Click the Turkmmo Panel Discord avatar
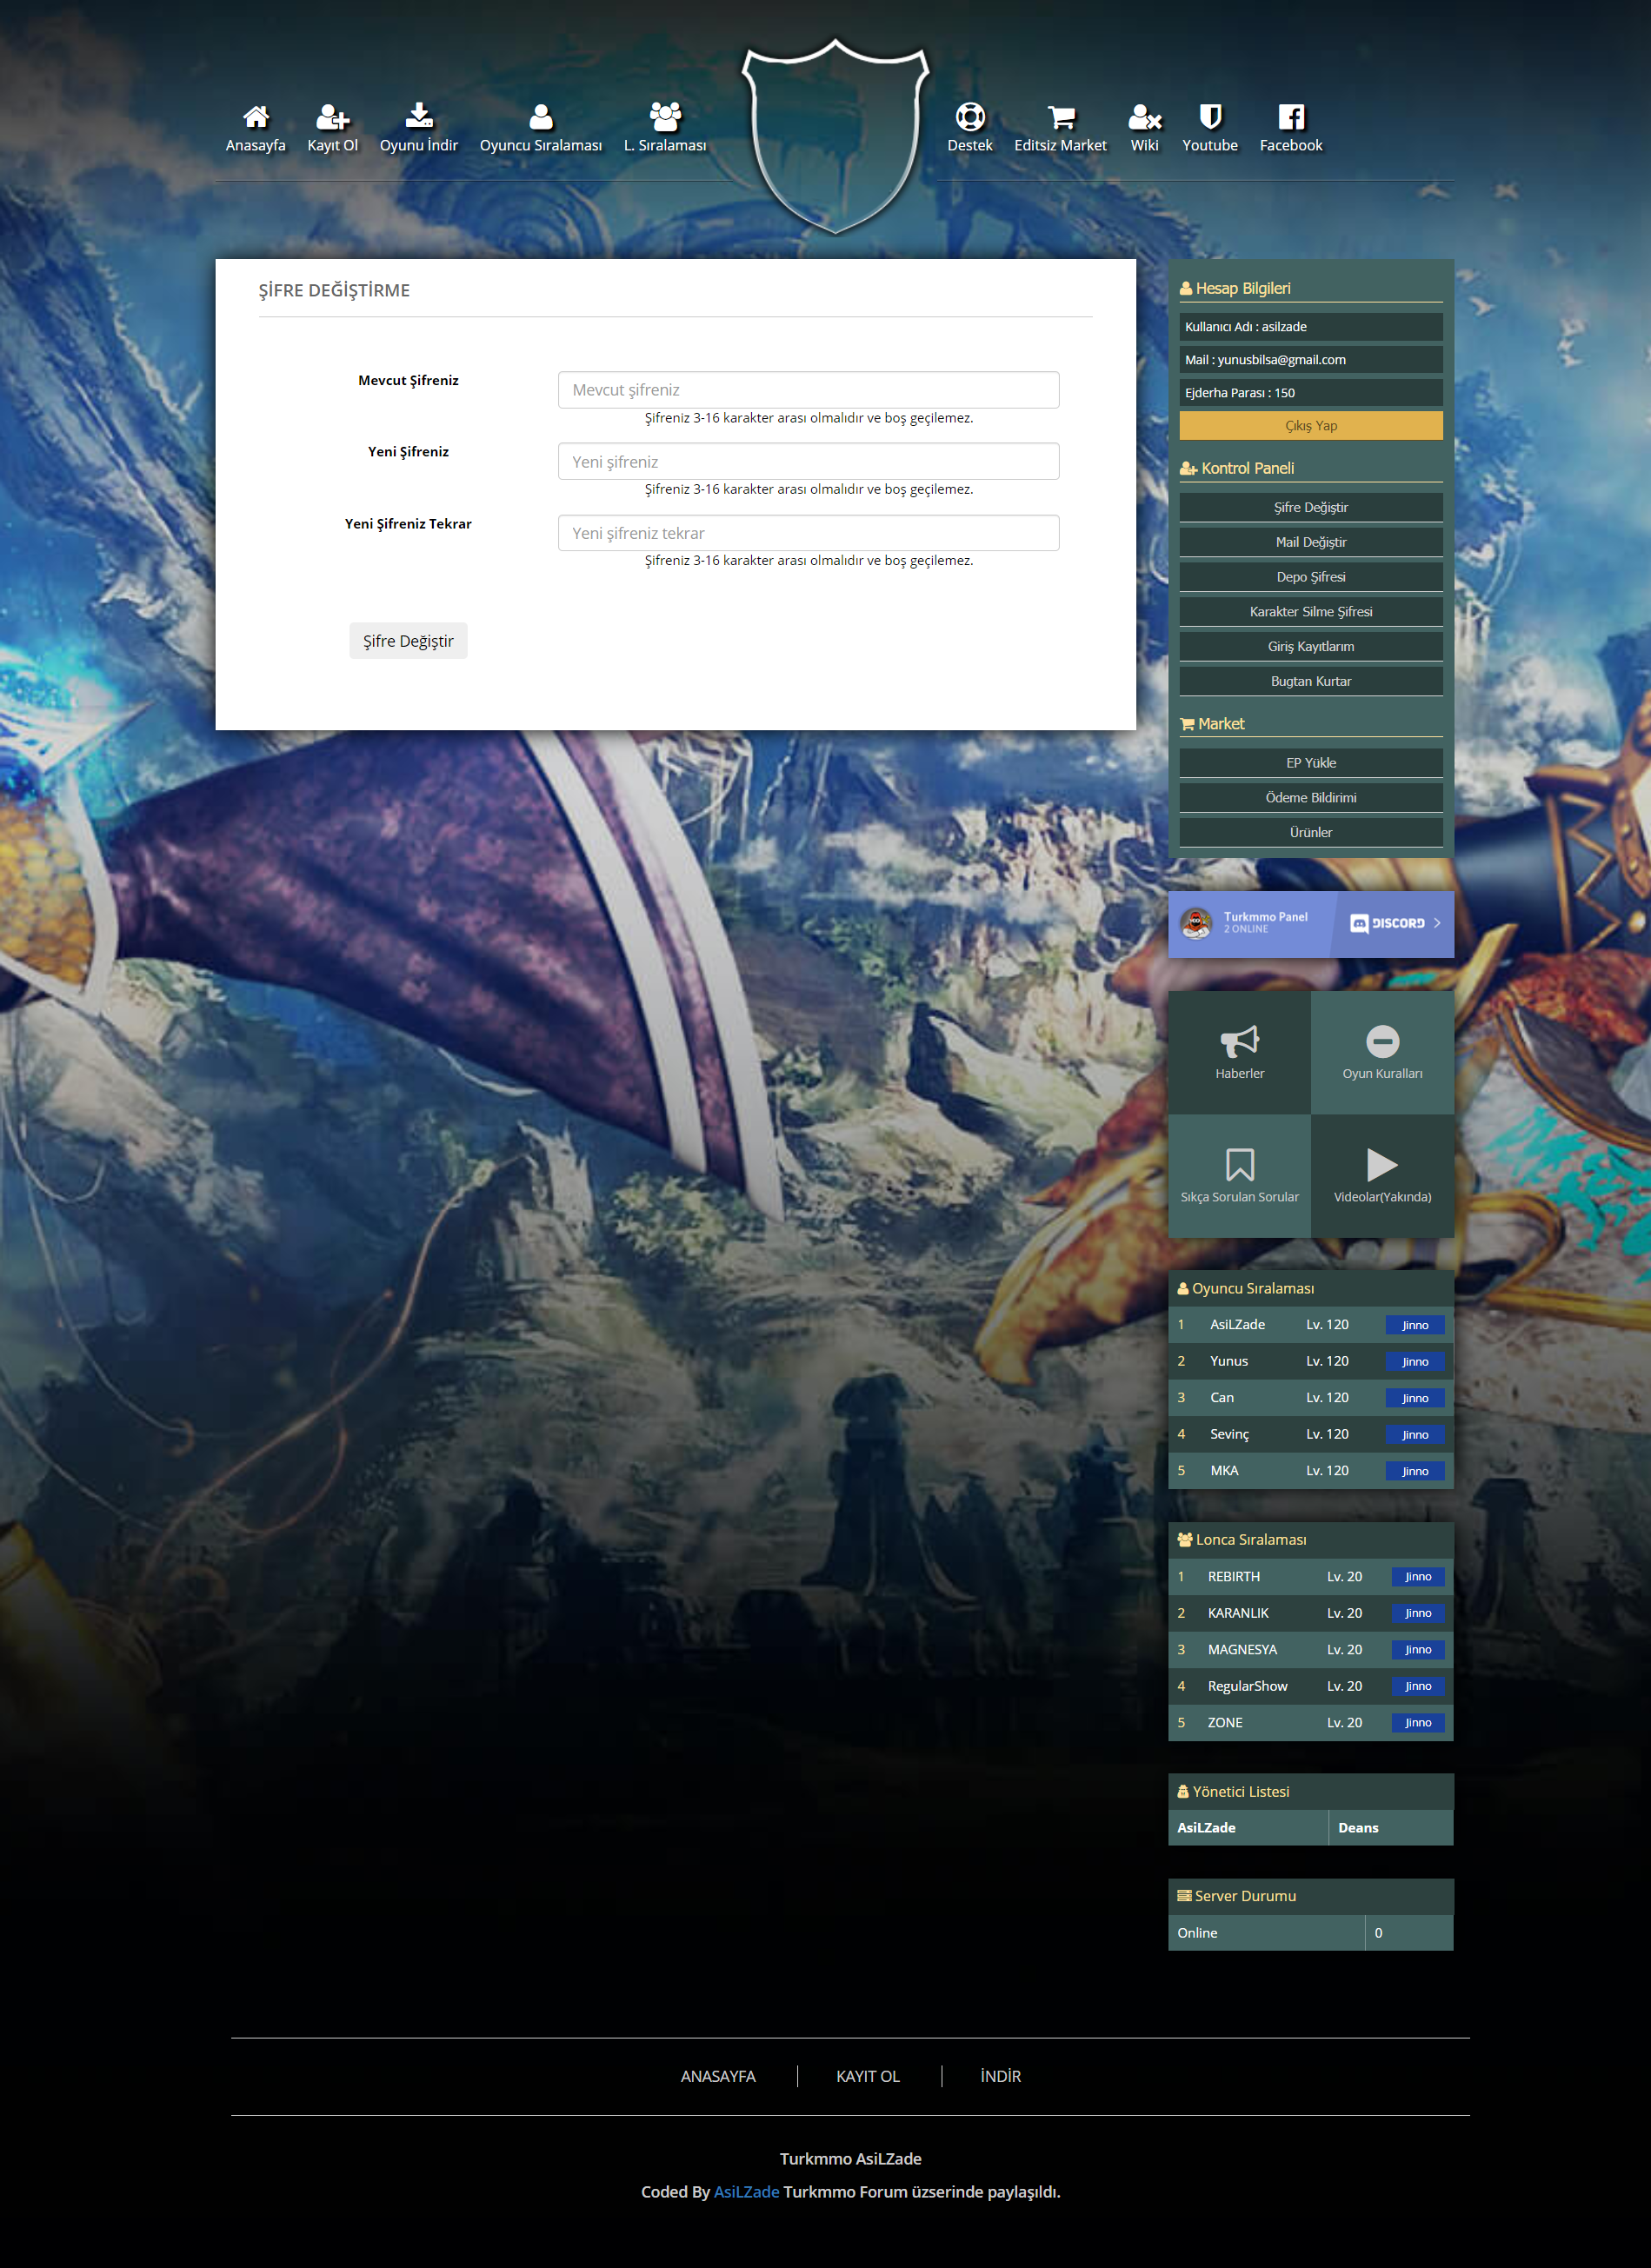Image resolution: width=1651 pixels, height=2268 pixels. pos(1196,923)
